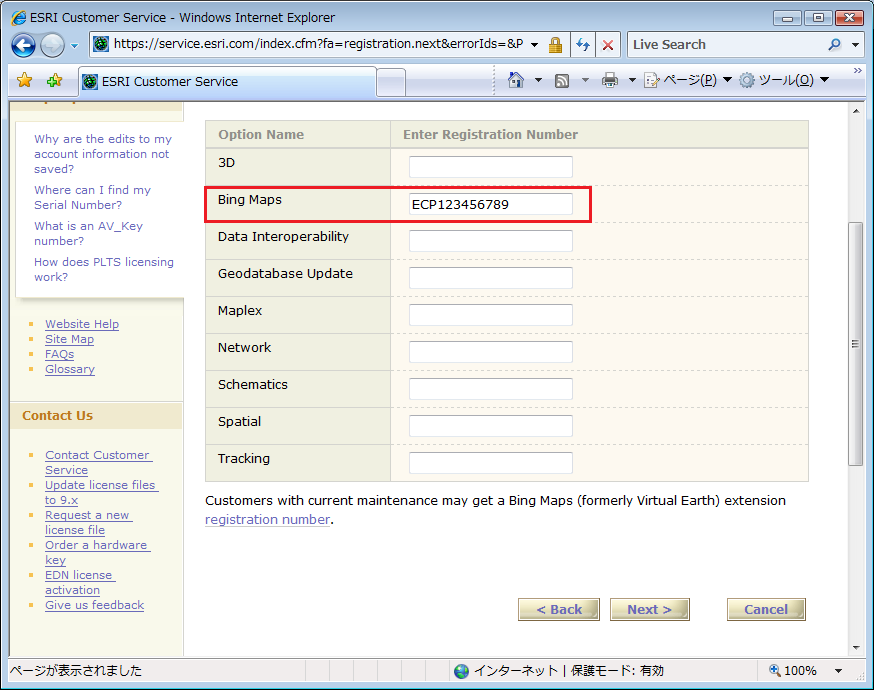Click the Home icon in toolbar
The width and height of the screenshot is (874, 690).
point(516,80)
